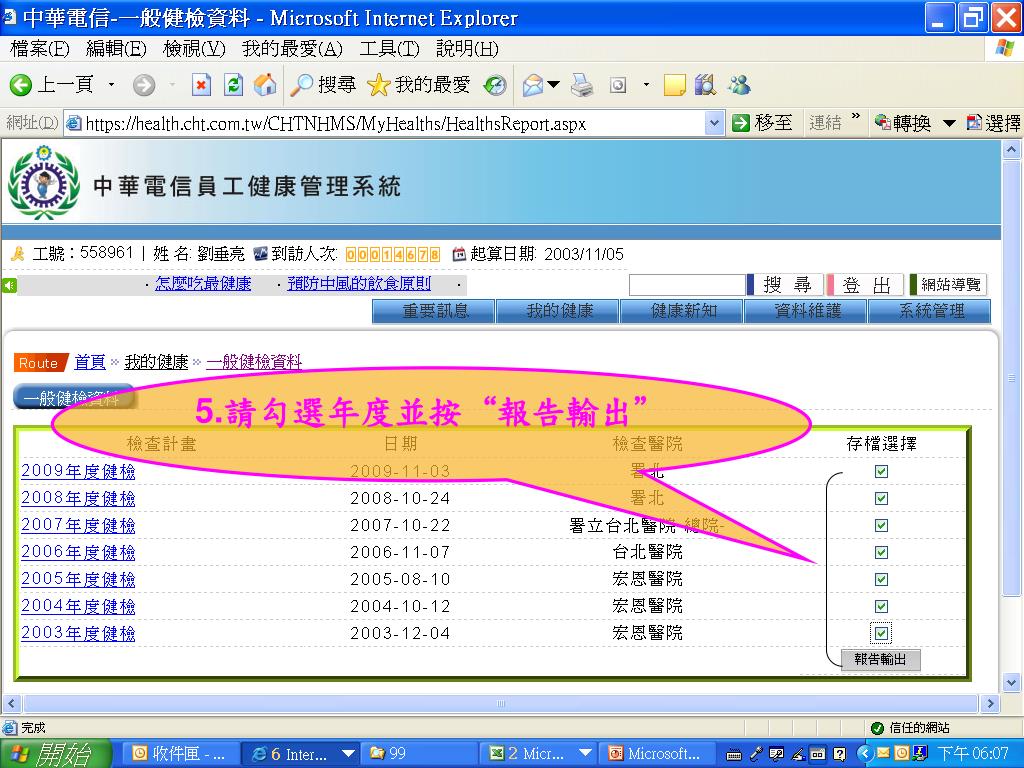
Task: Go to the Home page icon
Action: pos(264,85)
